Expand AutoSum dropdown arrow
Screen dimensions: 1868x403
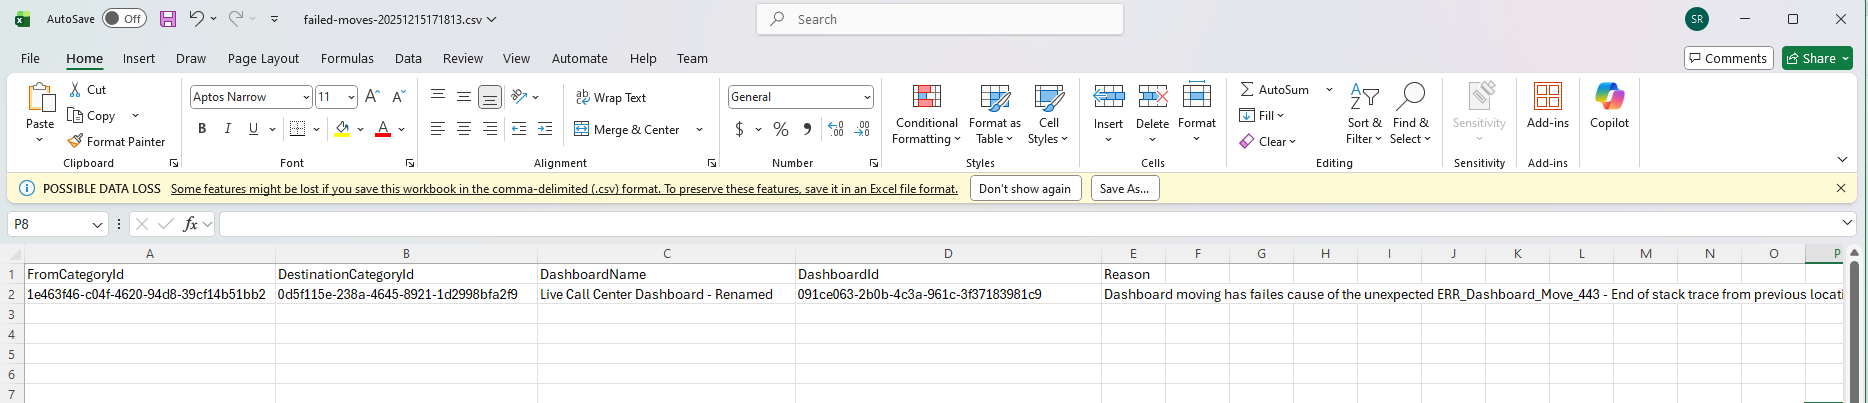(1329, 89)
